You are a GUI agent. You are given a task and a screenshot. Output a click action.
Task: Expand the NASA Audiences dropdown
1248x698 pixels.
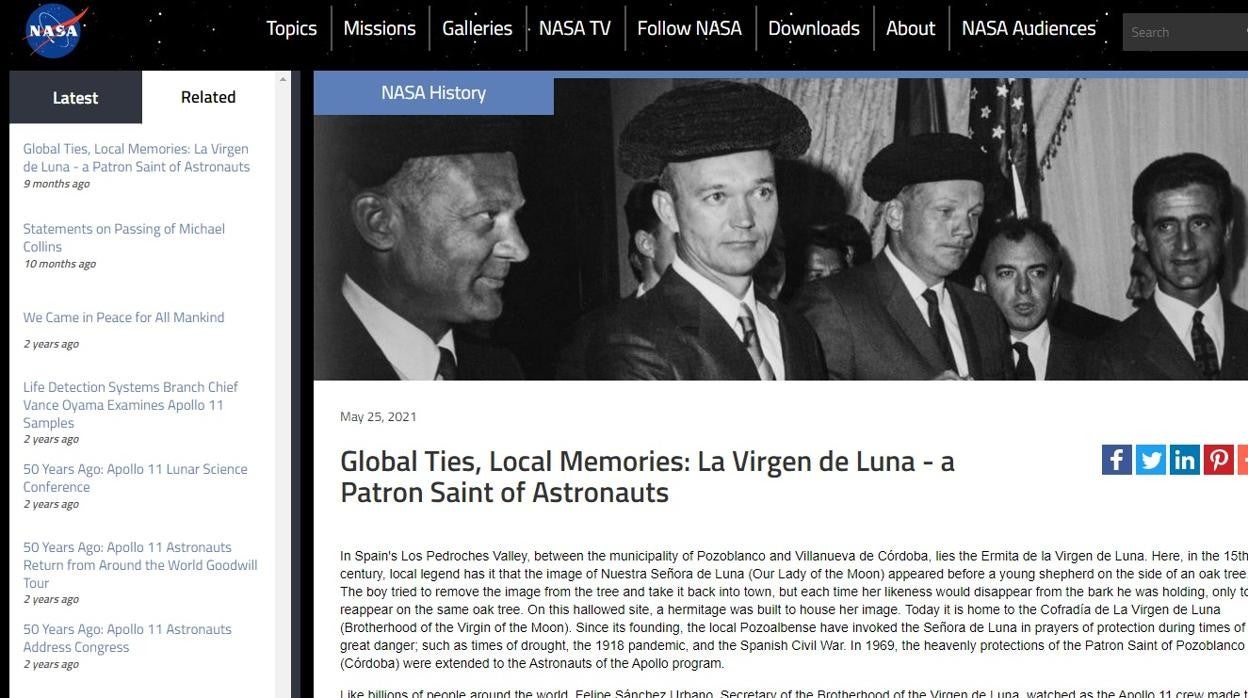coord(1029,29)
